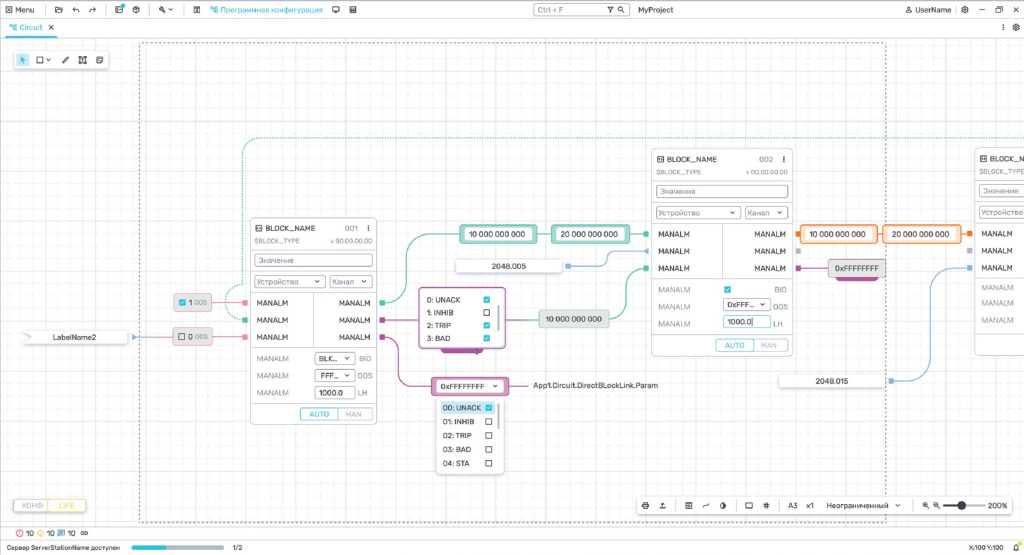
Task: Click AUTO button in block 002
Action: 733,345
